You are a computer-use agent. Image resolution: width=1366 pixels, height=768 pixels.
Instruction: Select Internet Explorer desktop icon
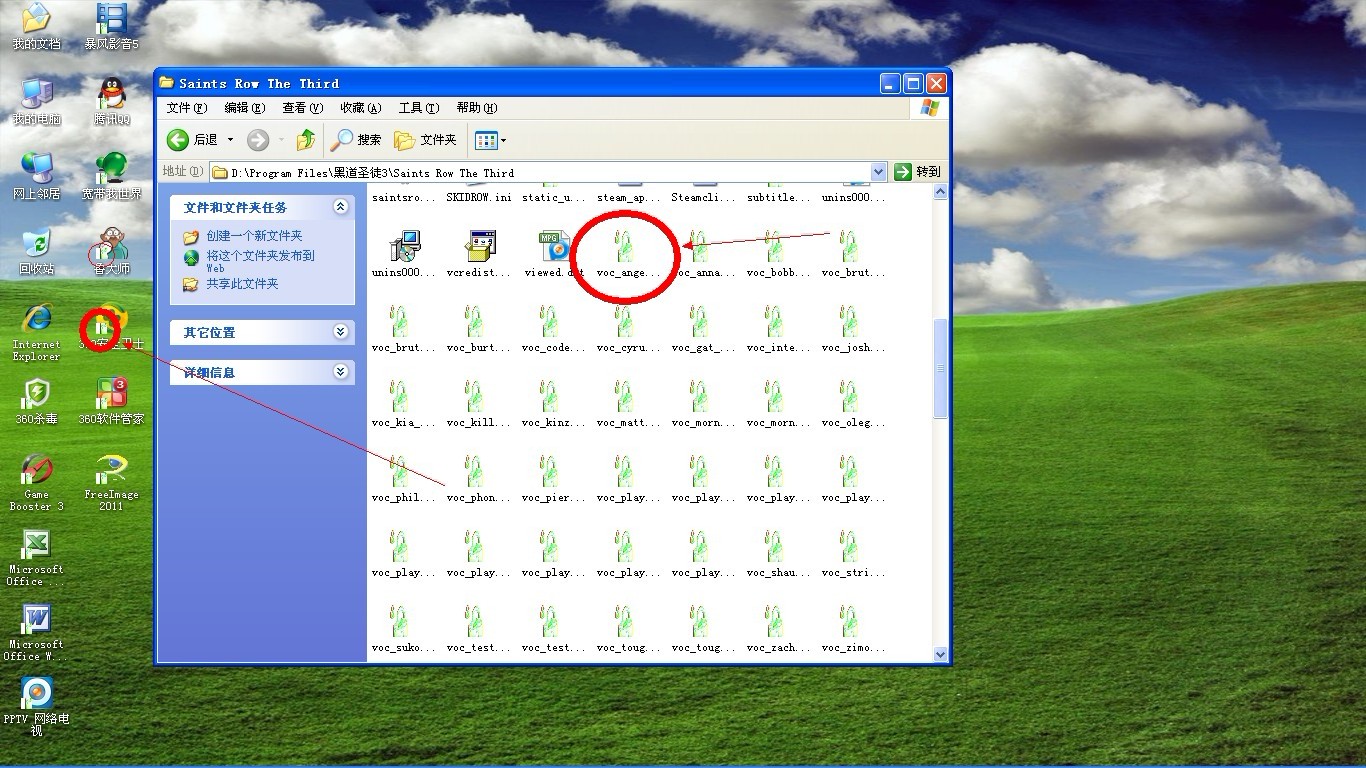coord(36,332)
